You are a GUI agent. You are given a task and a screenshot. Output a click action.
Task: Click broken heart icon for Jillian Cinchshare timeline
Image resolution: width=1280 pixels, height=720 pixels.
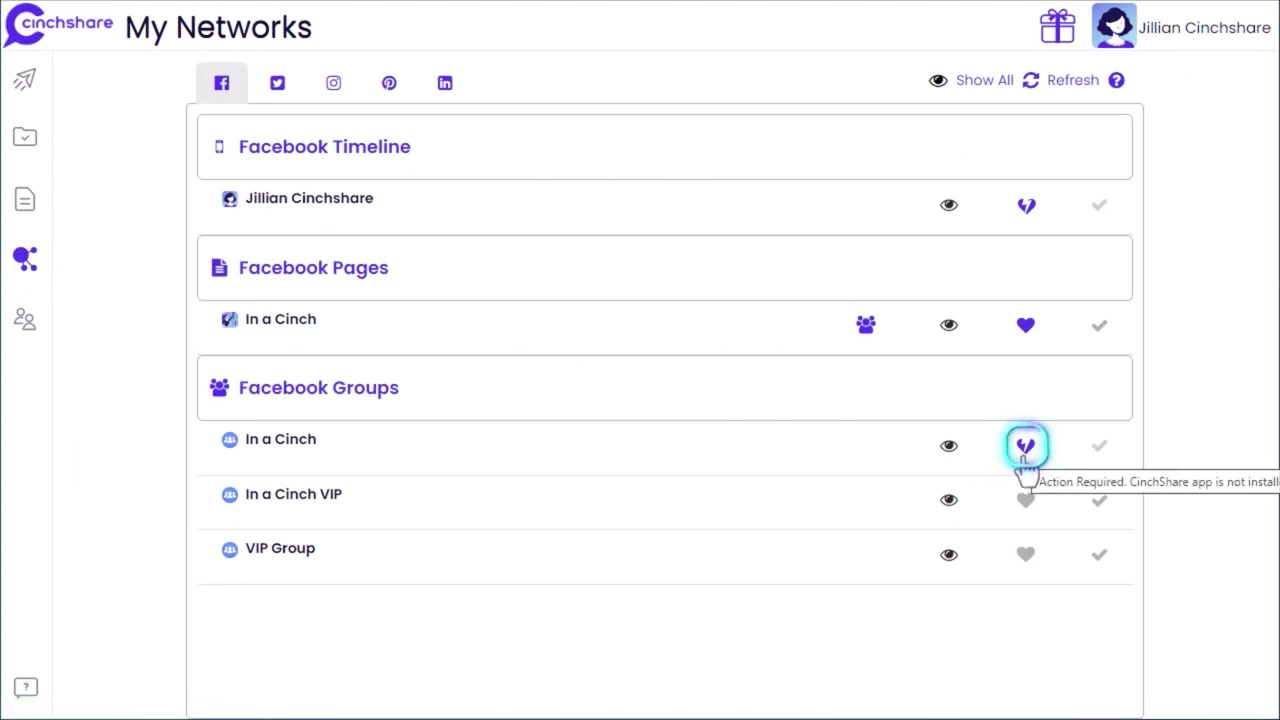pos(1026,205)
